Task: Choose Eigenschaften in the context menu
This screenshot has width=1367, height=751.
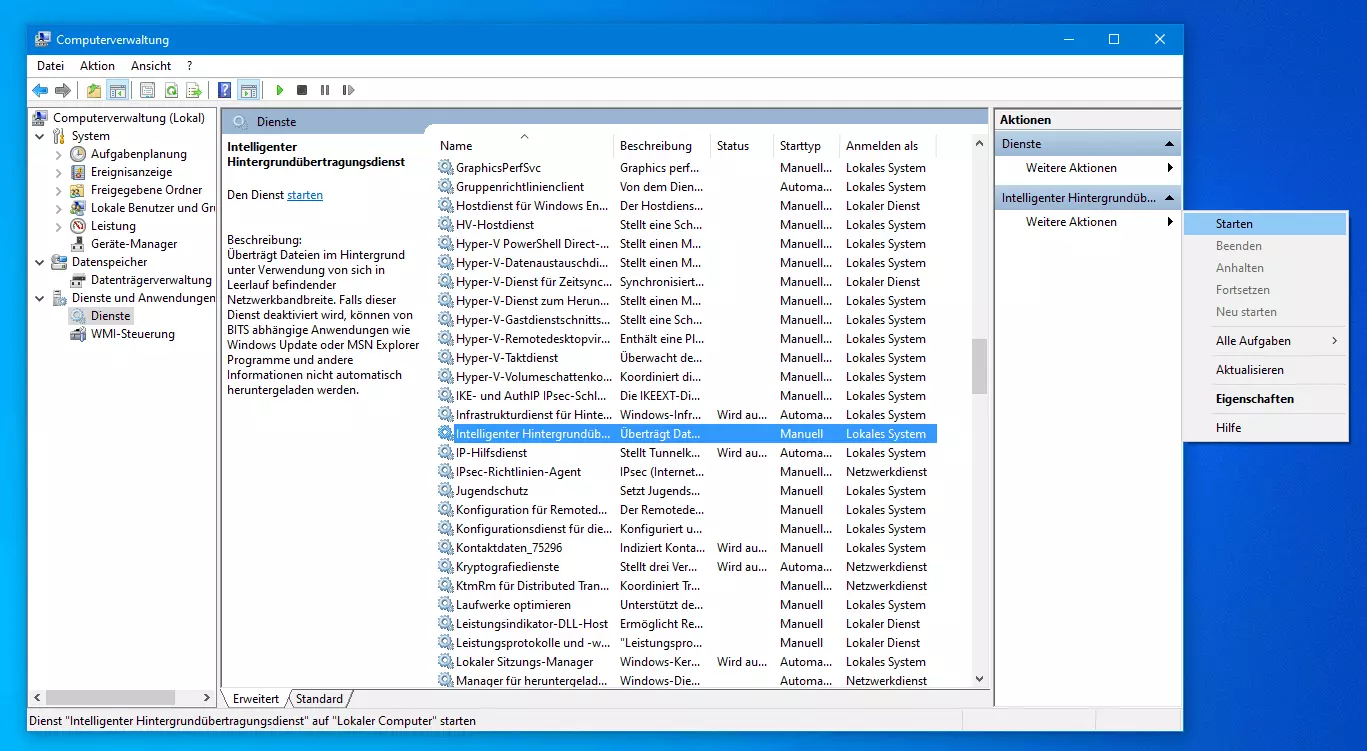Action: point(1265,399)
